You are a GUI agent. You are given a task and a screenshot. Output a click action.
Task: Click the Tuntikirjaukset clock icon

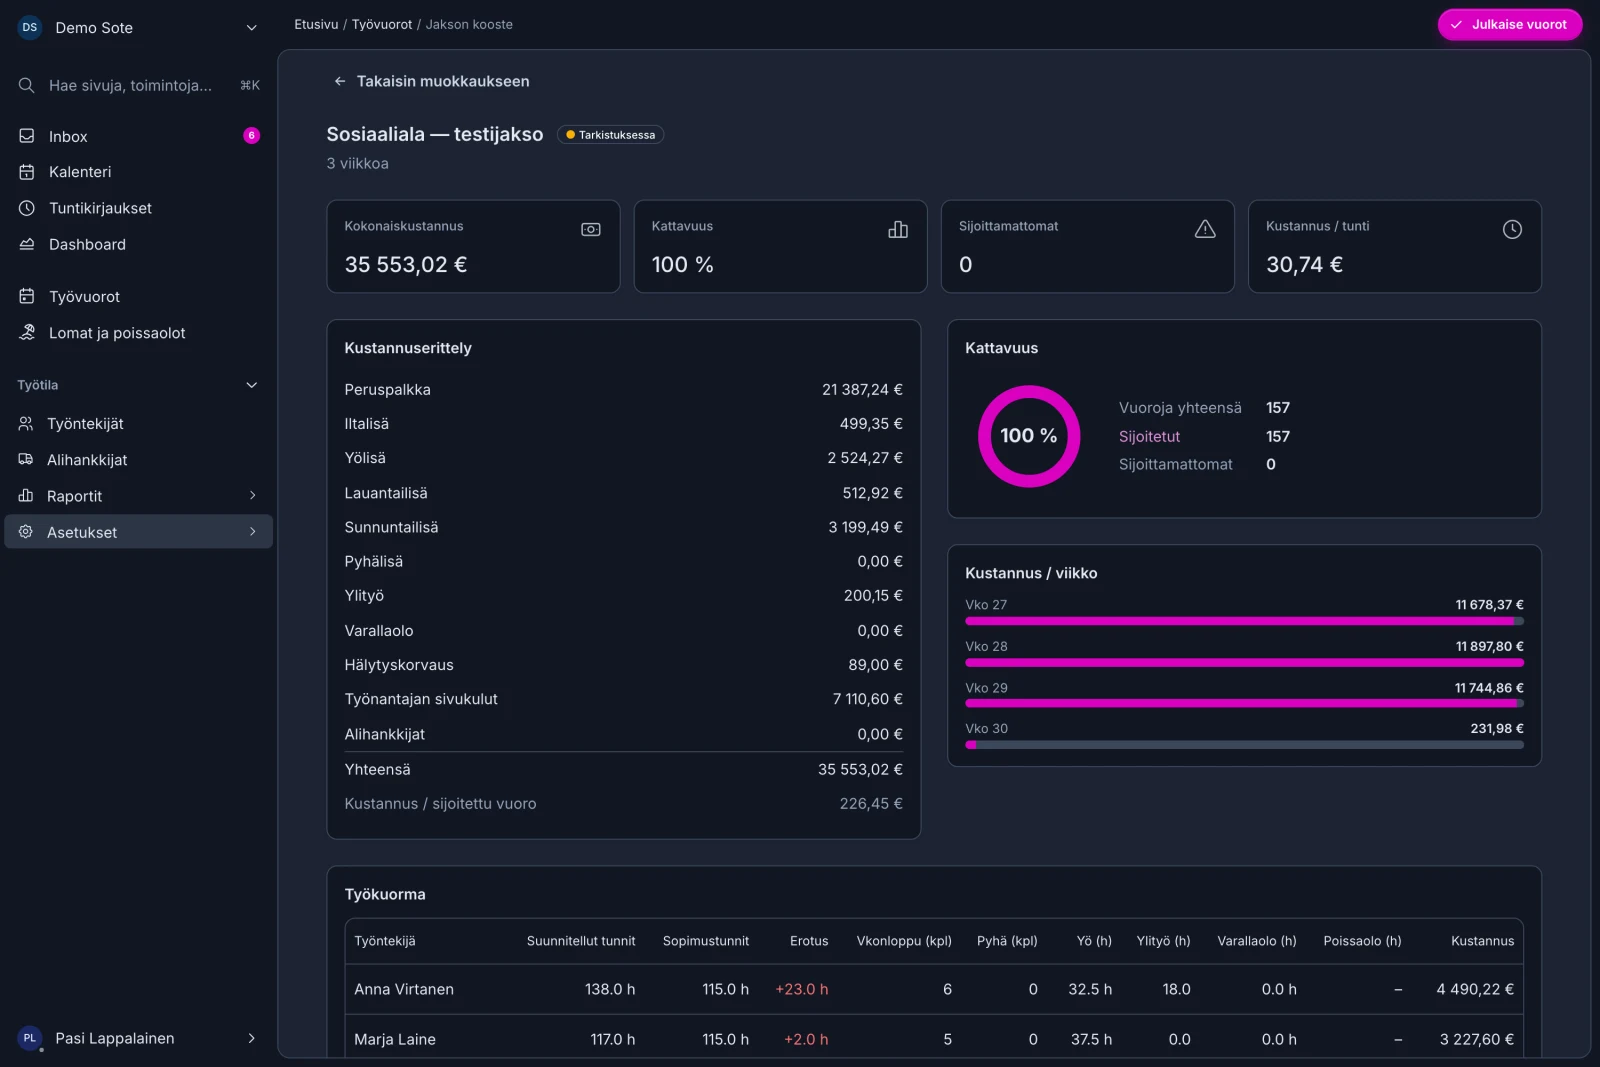(x=27, y=208)
